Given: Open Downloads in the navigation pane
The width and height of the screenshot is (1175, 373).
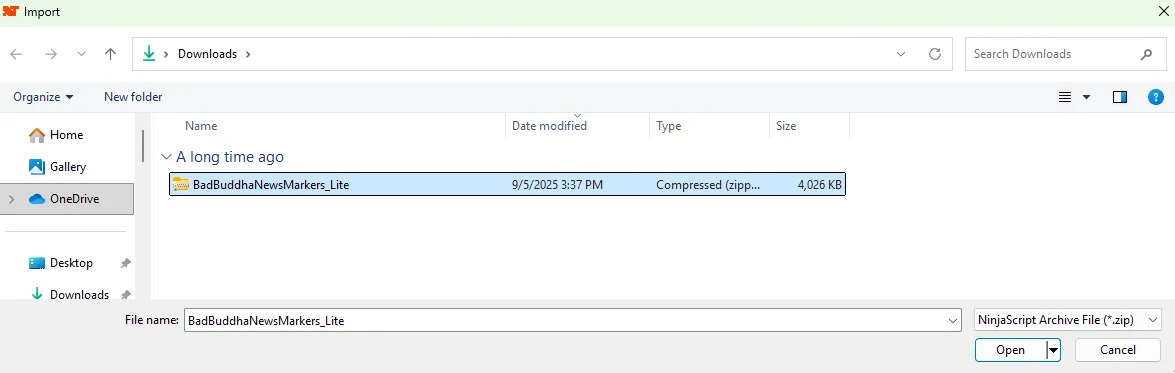Looking at the screenshot, I should click(x=70, y=294).
